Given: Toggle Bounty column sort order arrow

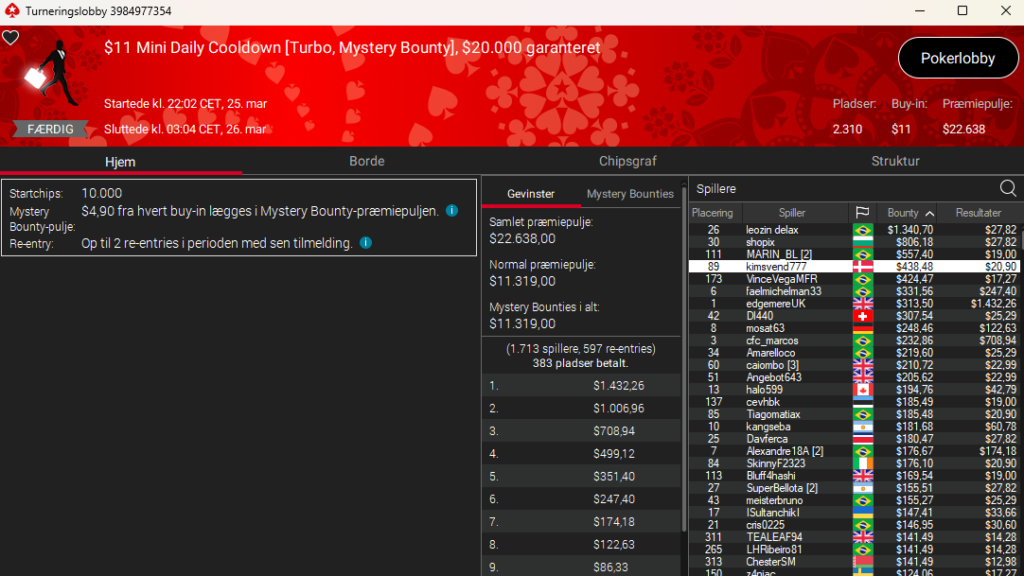Looking at the screenshot, I should click(929, 213).
